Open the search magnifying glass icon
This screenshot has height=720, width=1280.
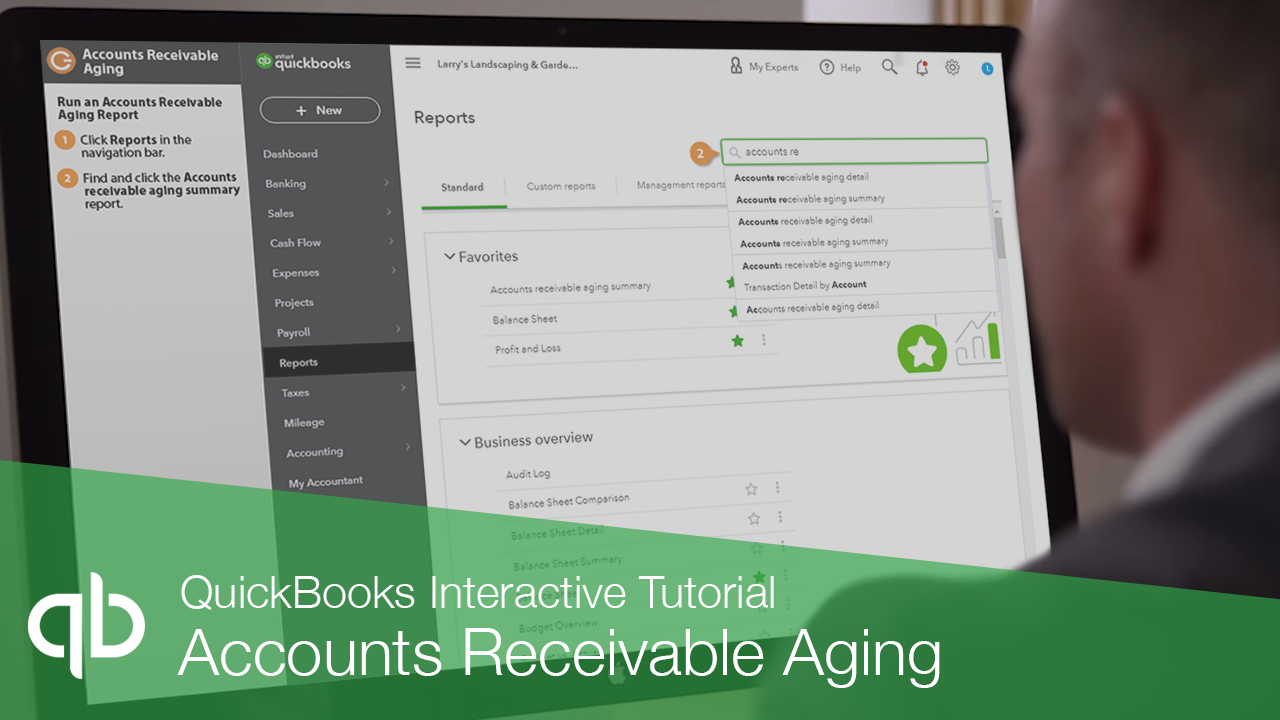(x=889, y=67)
